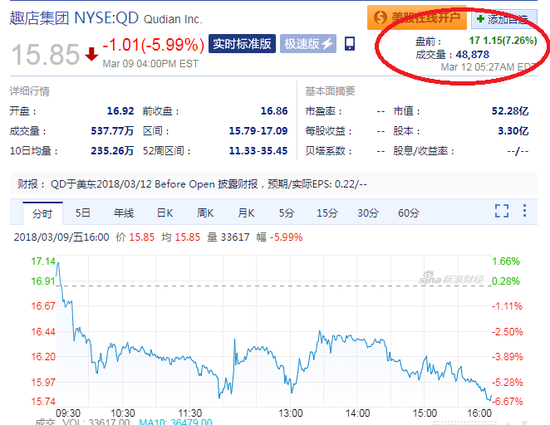Click 添加自选 button
550x425 pixels.
(x=504, y=19)
